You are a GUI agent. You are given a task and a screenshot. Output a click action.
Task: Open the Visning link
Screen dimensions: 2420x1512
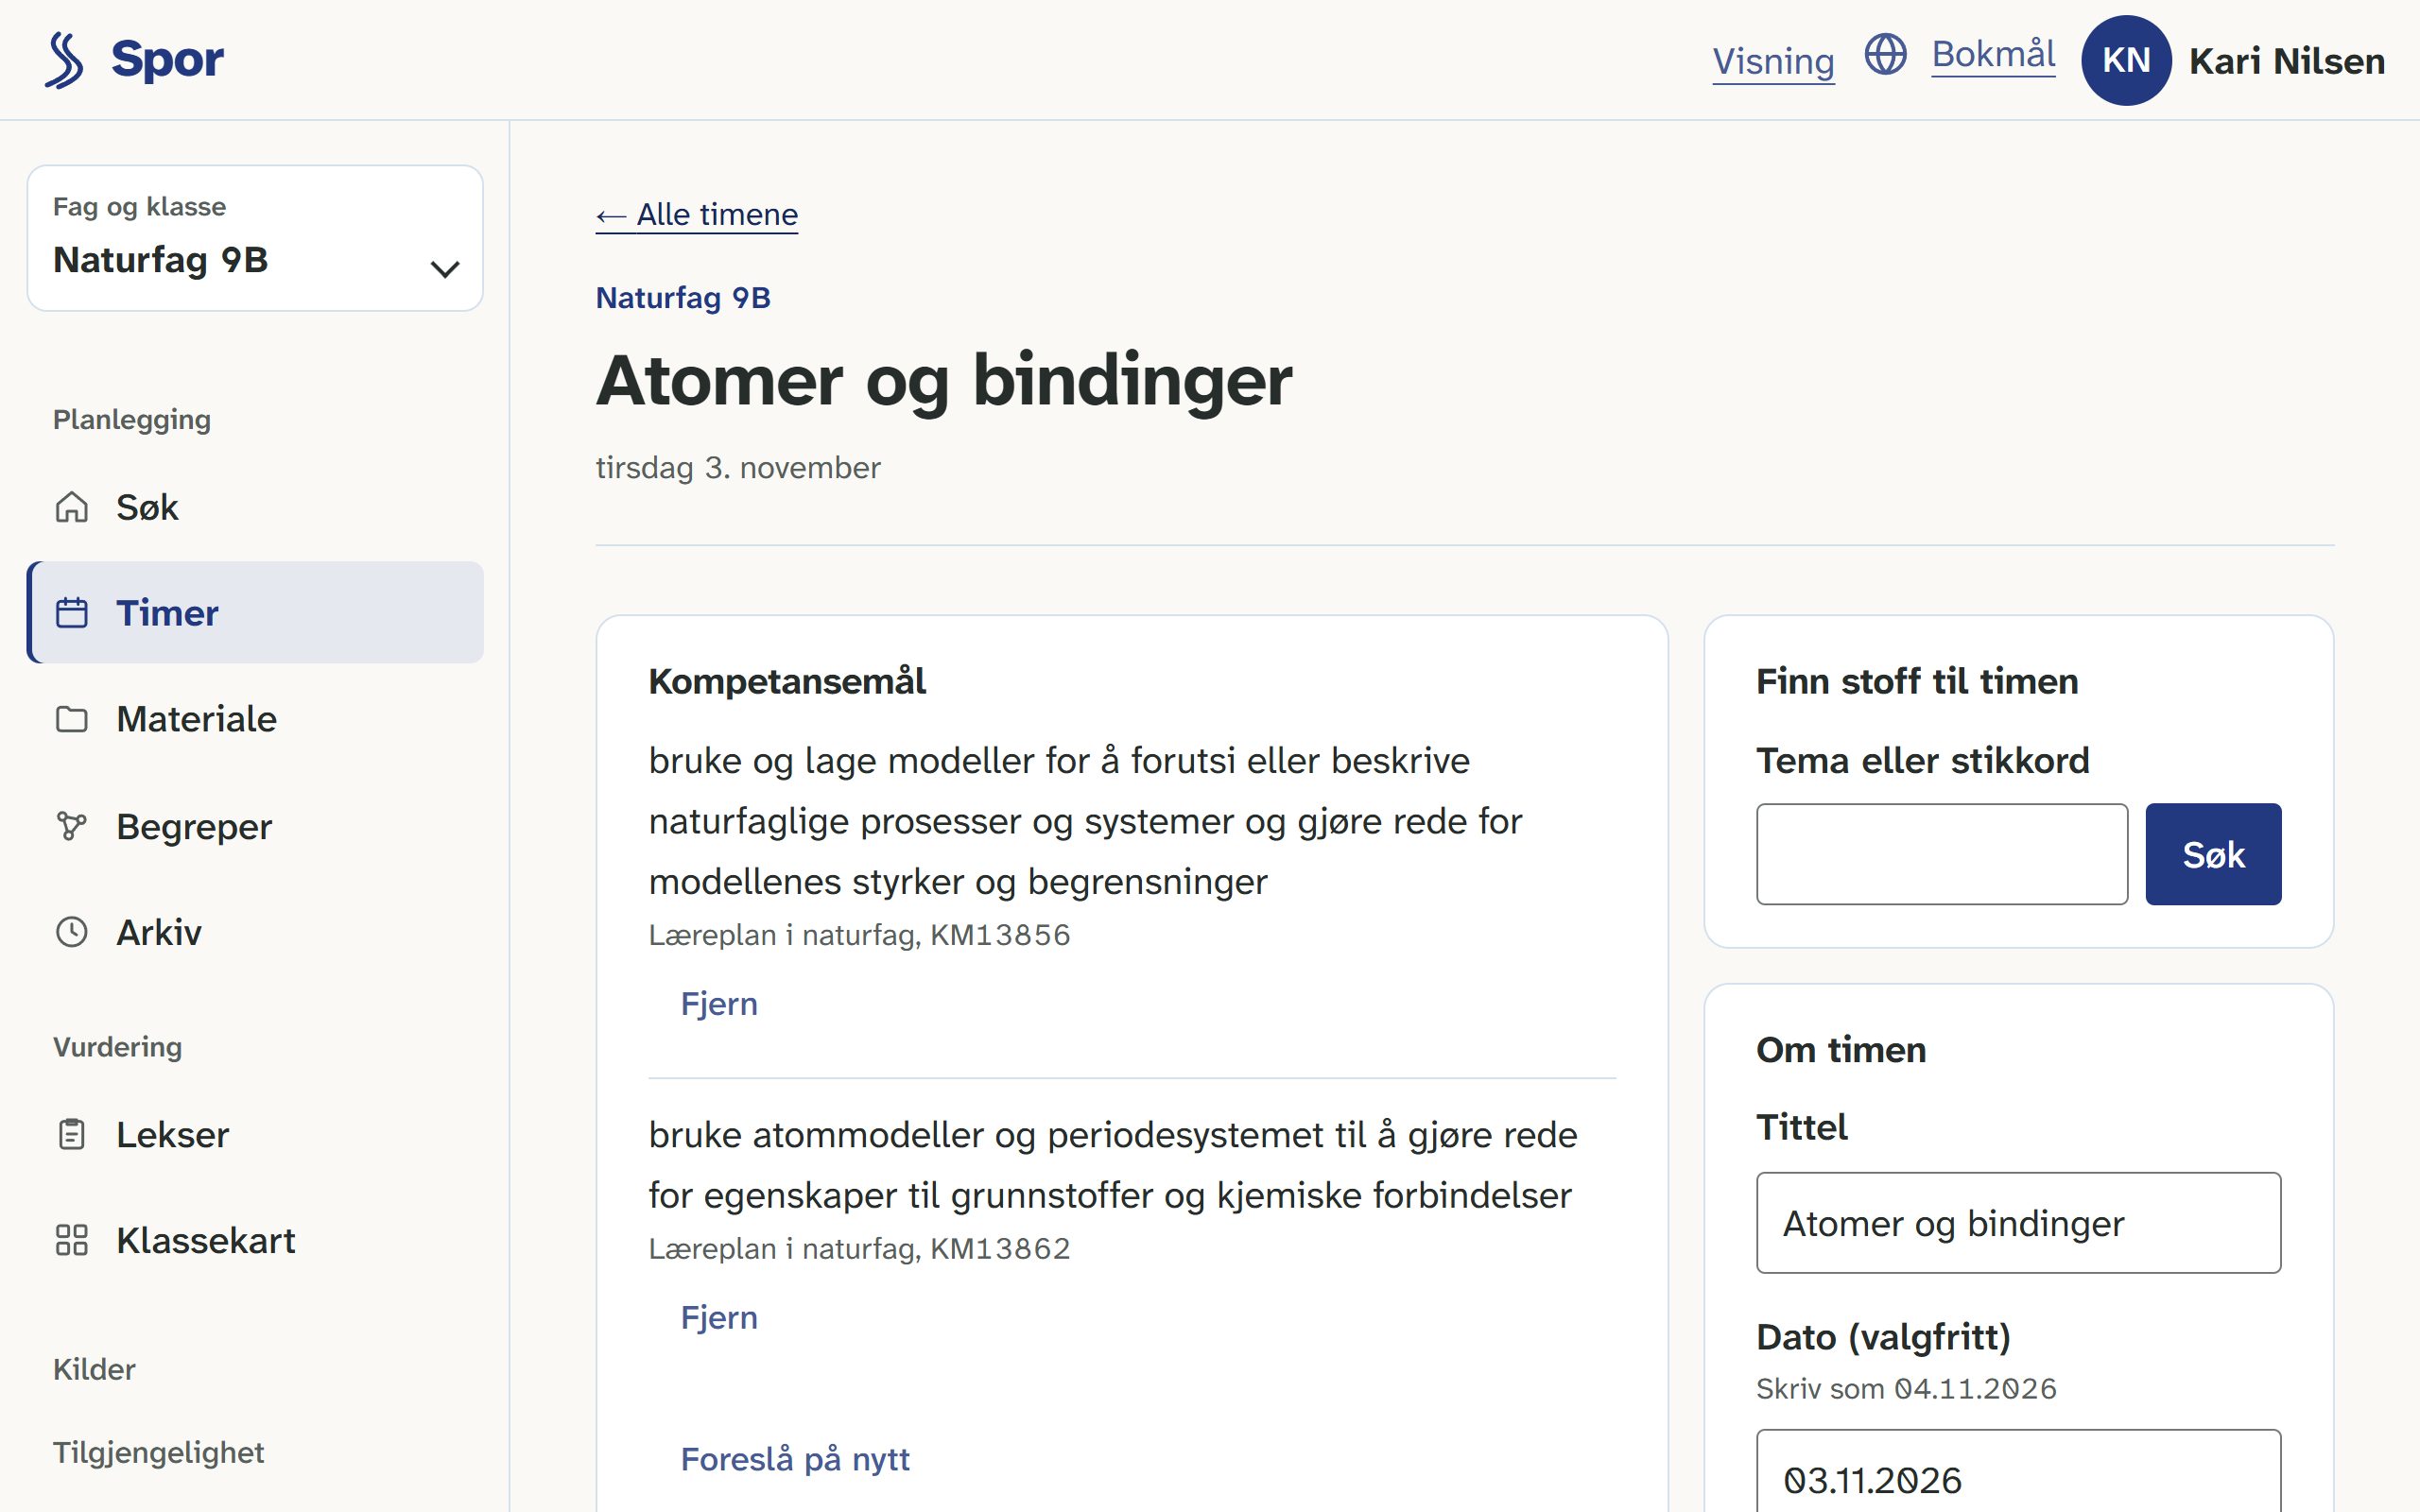[1773, 62]
